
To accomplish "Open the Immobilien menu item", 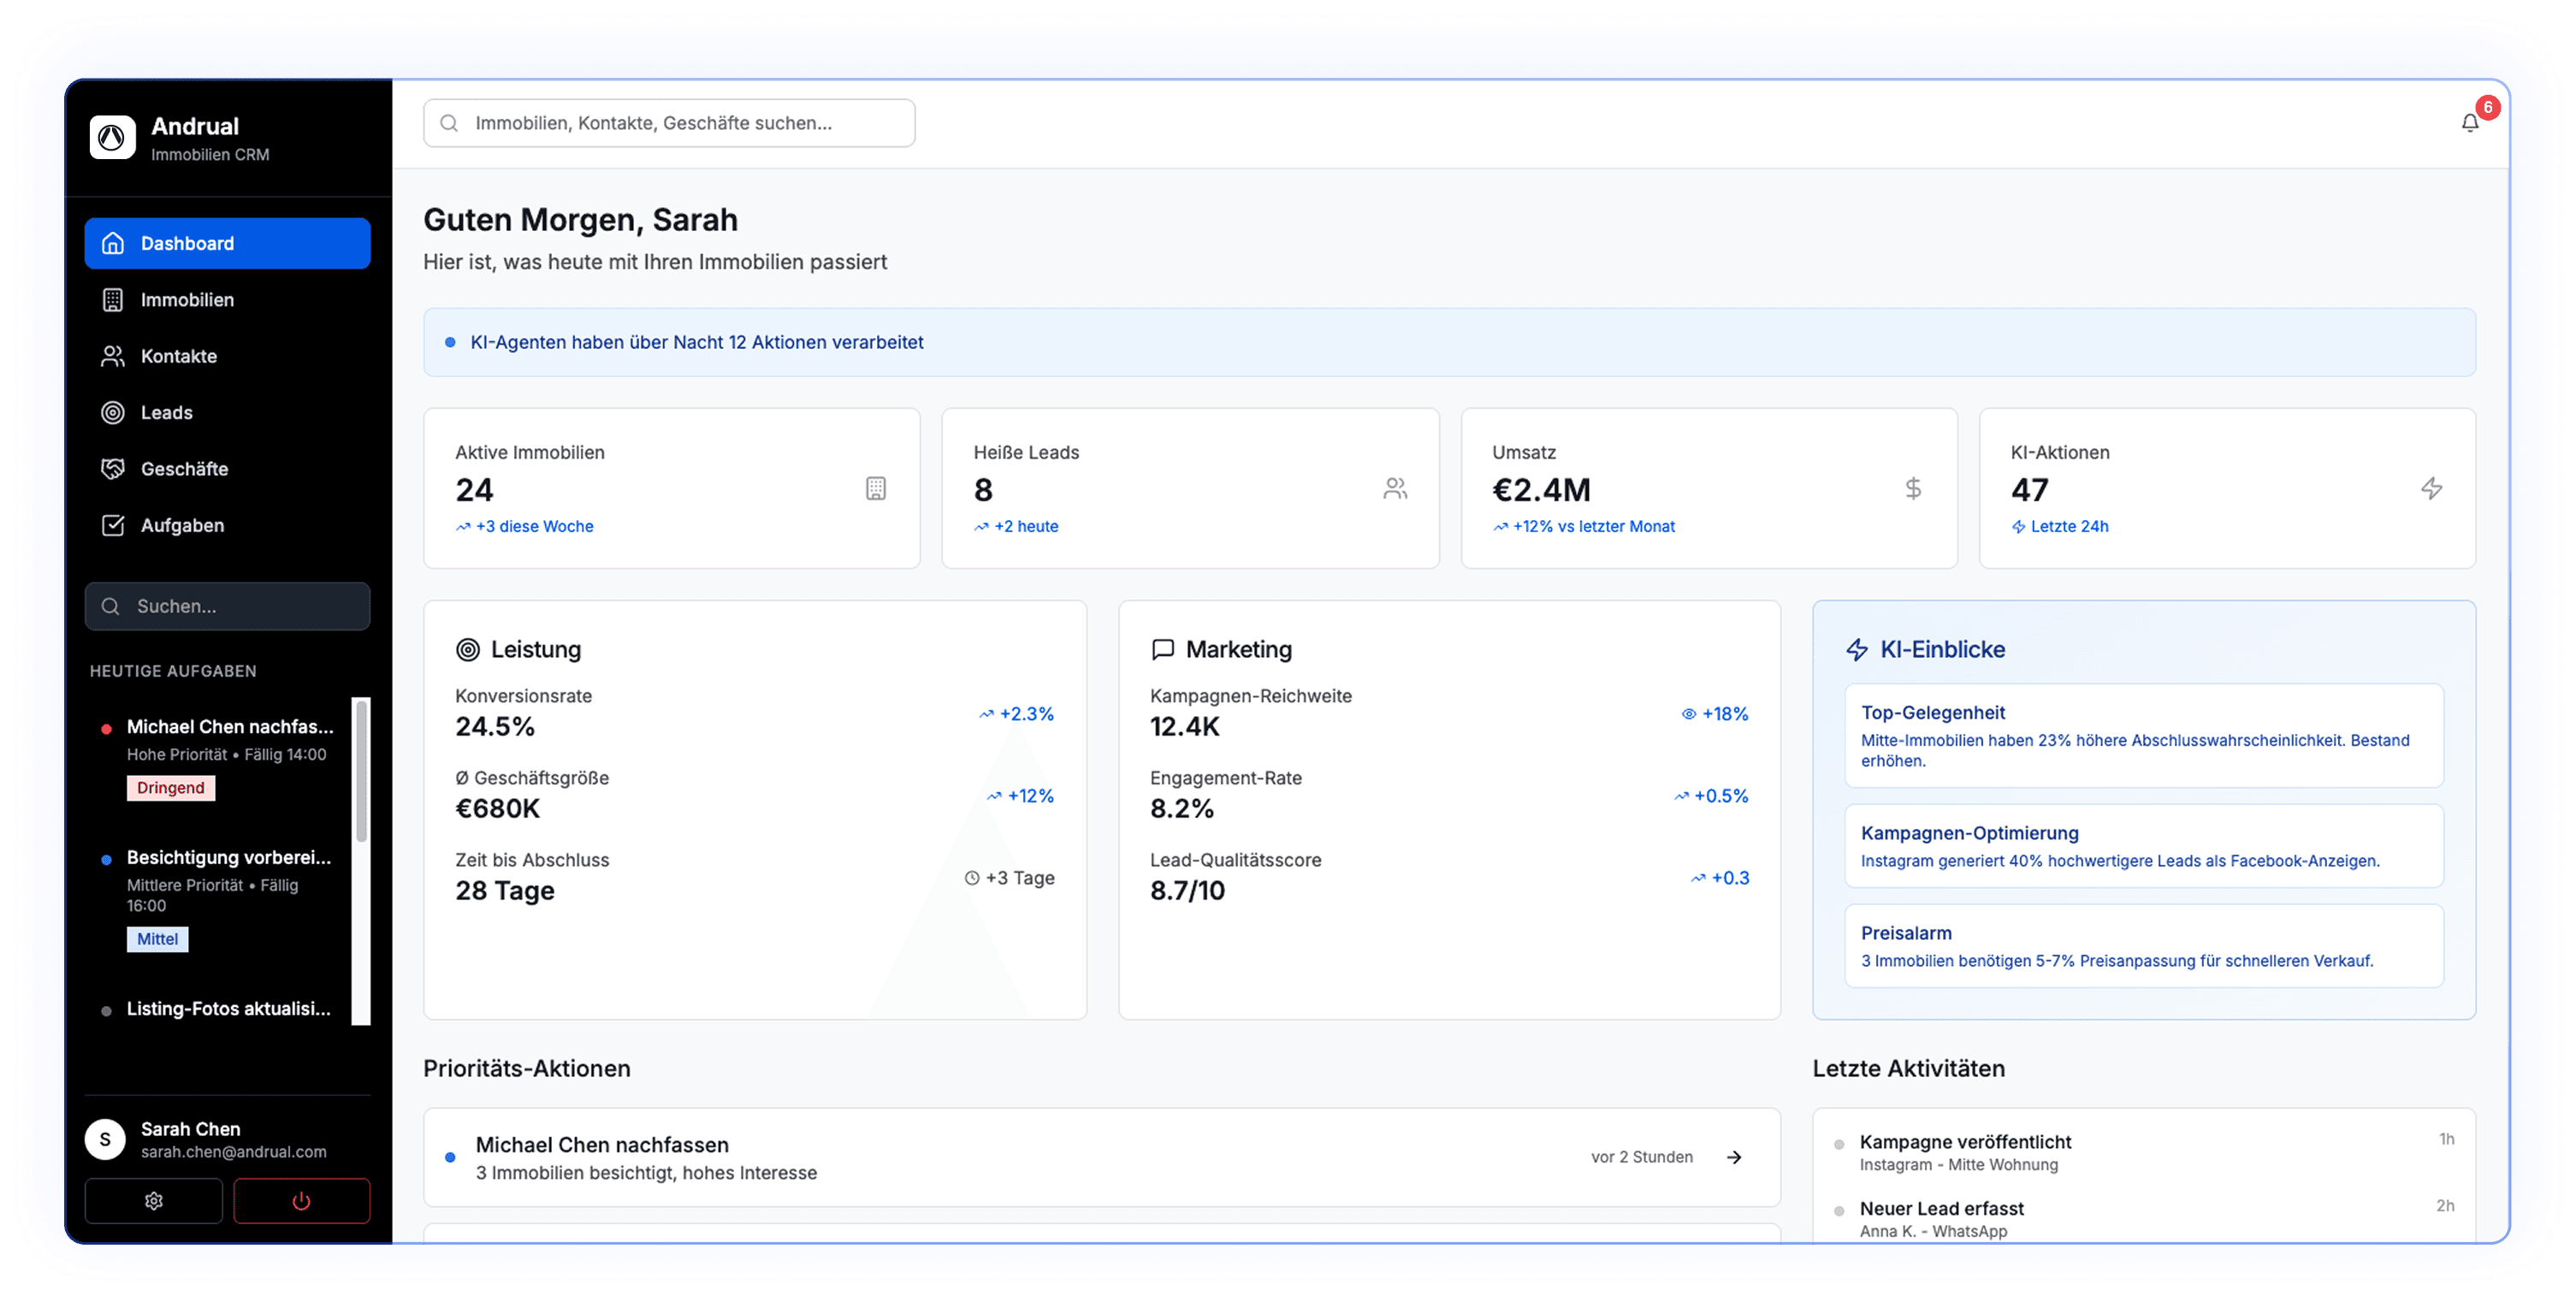I will tap(187, 300).
